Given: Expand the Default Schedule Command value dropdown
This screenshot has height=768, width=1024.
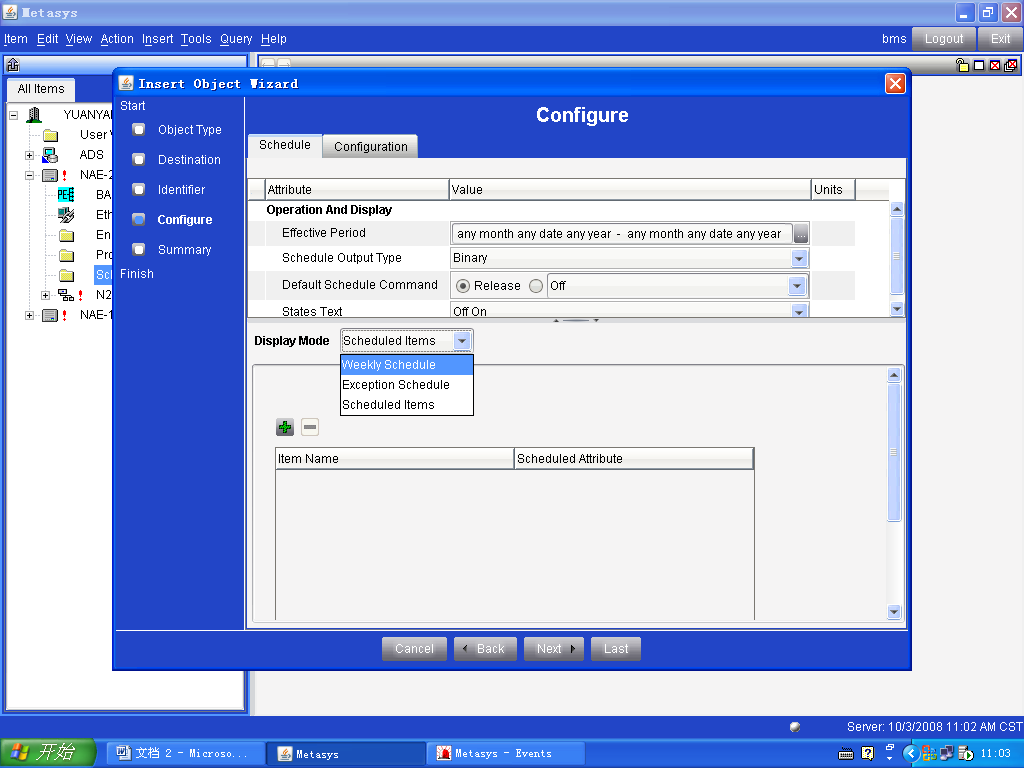Looking at the screenshot, I should (797, 286).
